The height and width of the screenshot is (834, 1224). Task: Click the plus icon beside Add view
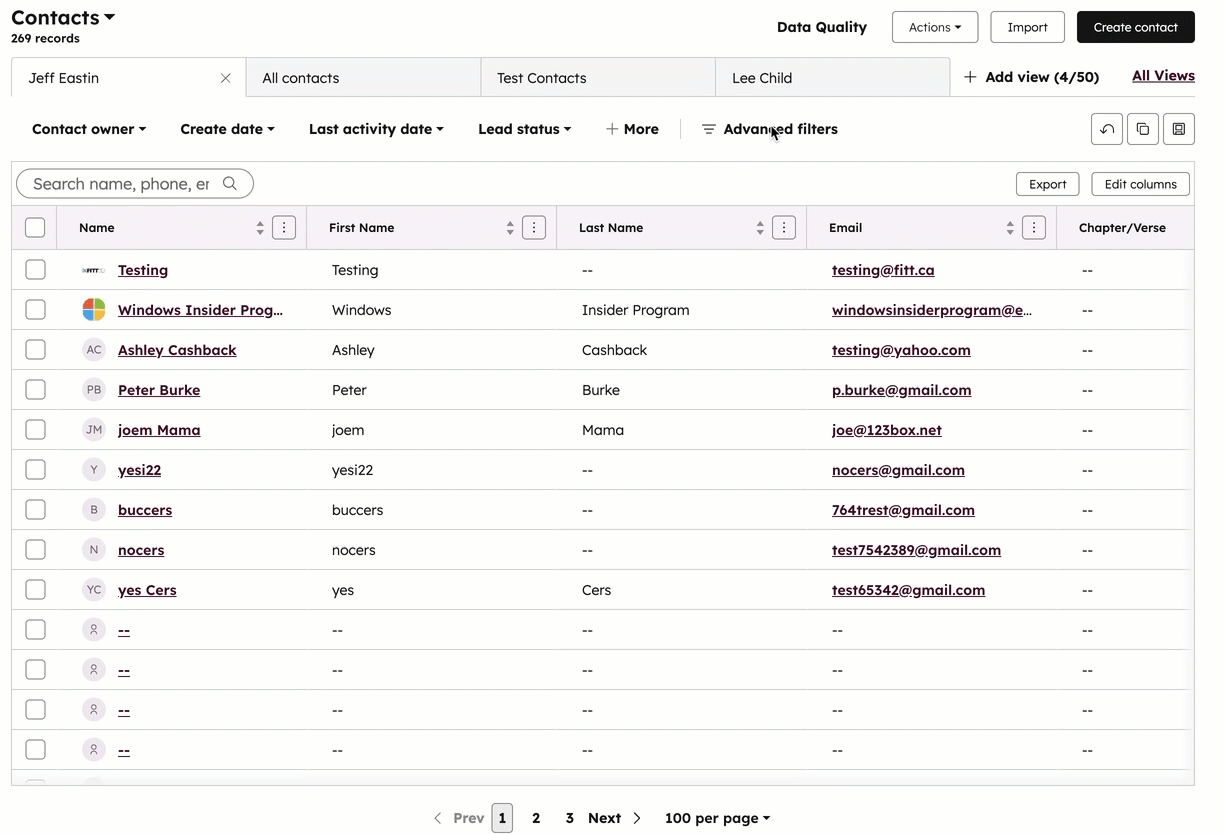click(x=970, y=77)
